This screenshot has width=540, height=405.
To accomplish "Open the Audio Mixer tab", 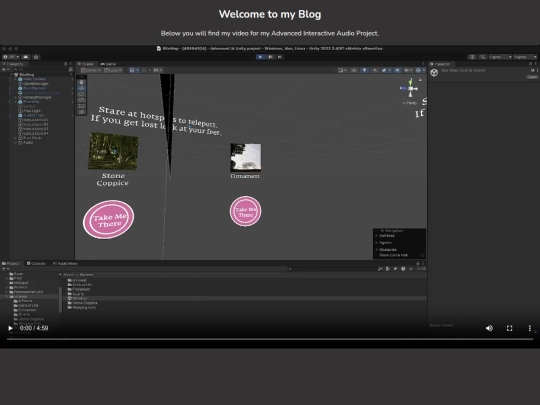I will [x=65, y=263].
